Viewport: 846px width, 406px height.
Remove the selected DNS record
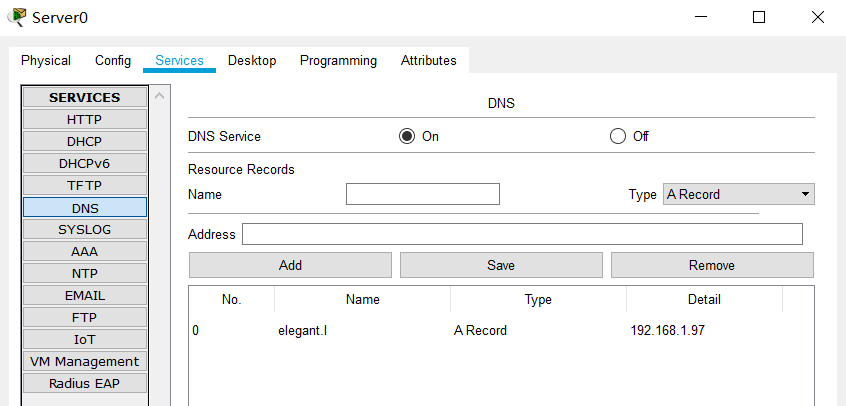(712, 265)
